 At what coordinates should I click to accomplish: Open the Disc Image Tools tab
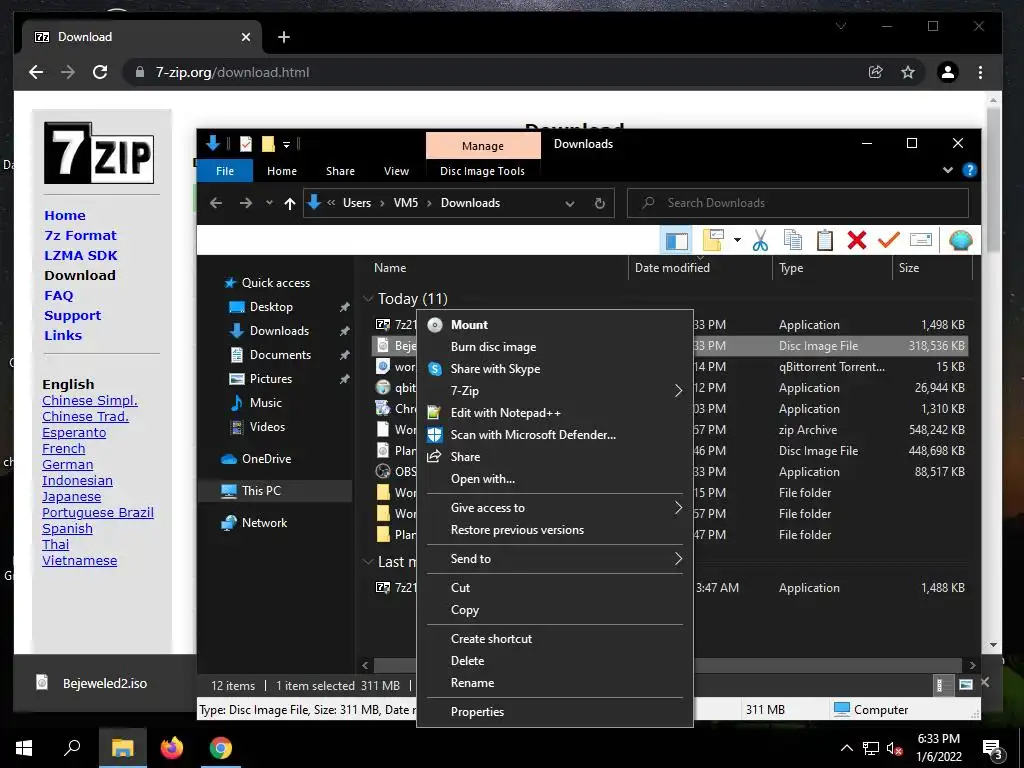pyautogui.click(x=482, y=171)
